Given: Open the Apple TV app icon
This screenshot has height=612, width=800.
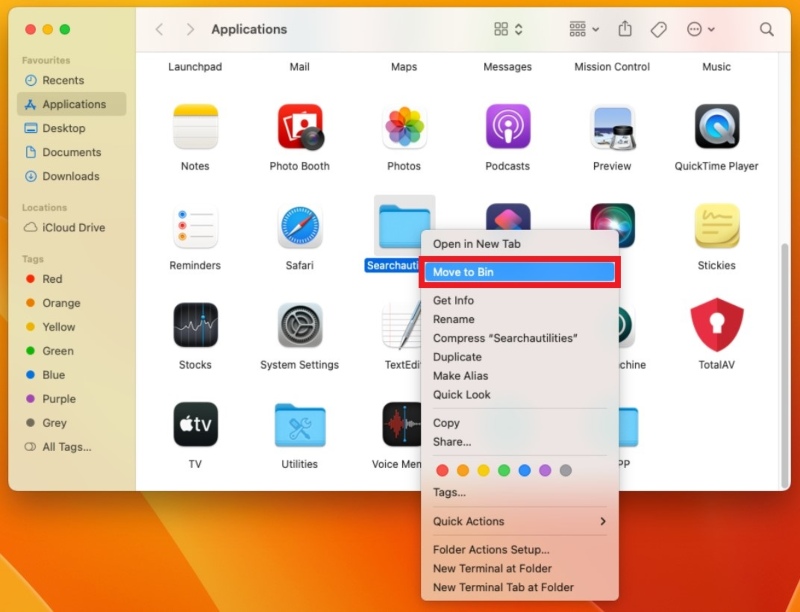Looking at the screenshot, I should 195,424.
